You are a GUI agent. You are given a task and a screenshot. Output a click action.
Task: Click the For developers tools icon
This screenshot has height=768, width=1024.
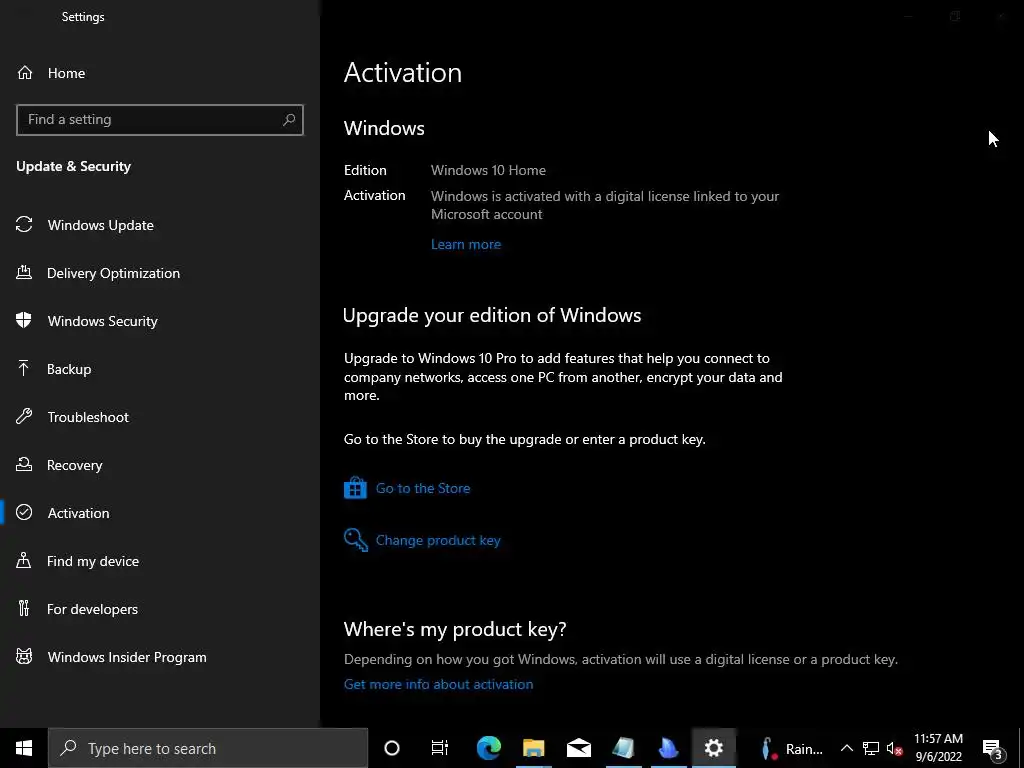click(x=24, y=608)
